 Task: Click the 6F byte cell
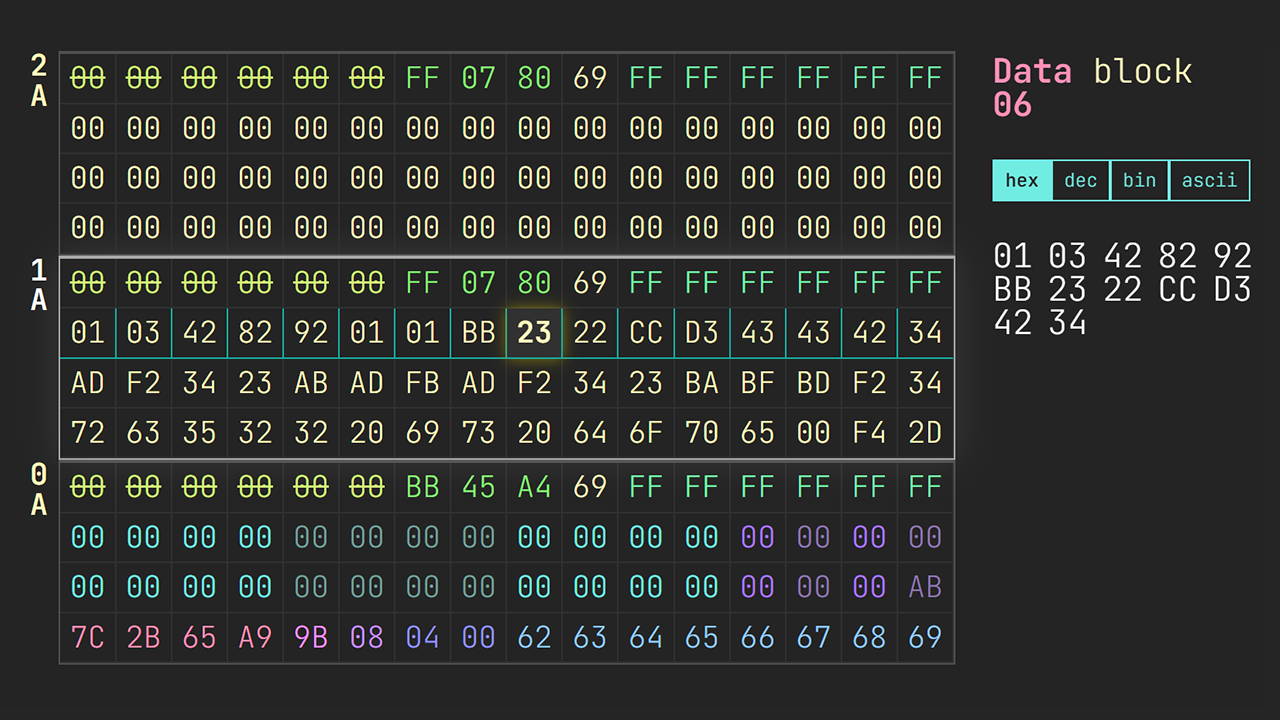pos(646,433)
